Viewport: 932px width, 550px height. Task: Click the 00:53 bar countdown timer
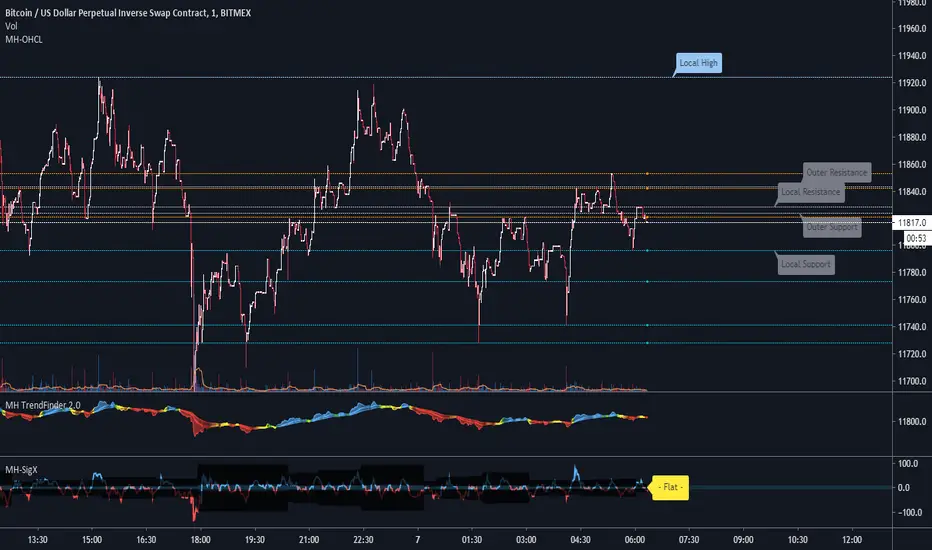(x=916, y=238)
